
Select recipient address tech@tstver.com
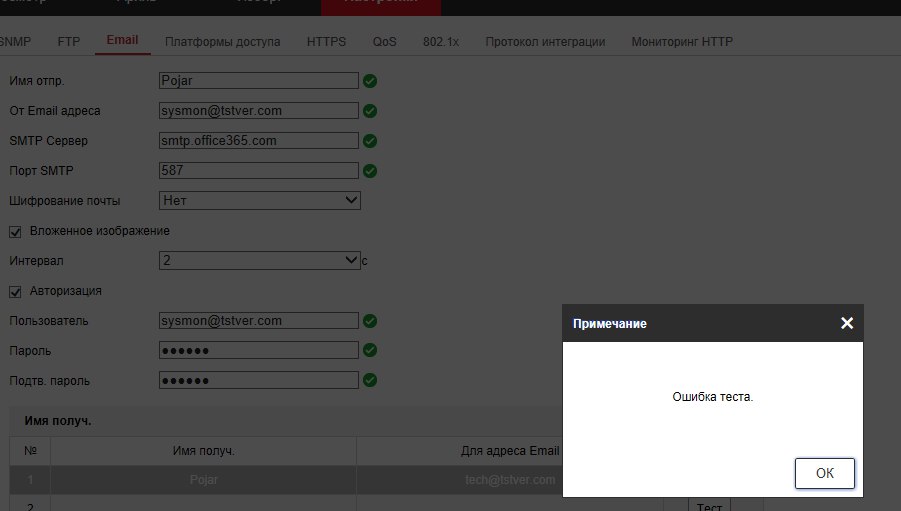point(510,480)
